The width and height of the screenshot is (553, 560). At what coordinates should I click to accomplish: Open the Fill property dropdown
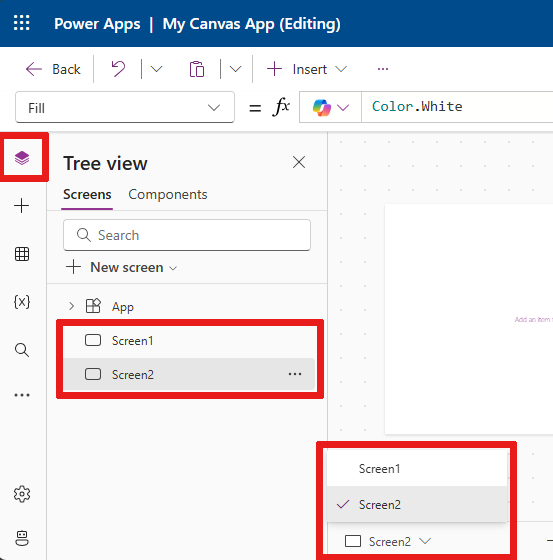(x=125, y=108)
